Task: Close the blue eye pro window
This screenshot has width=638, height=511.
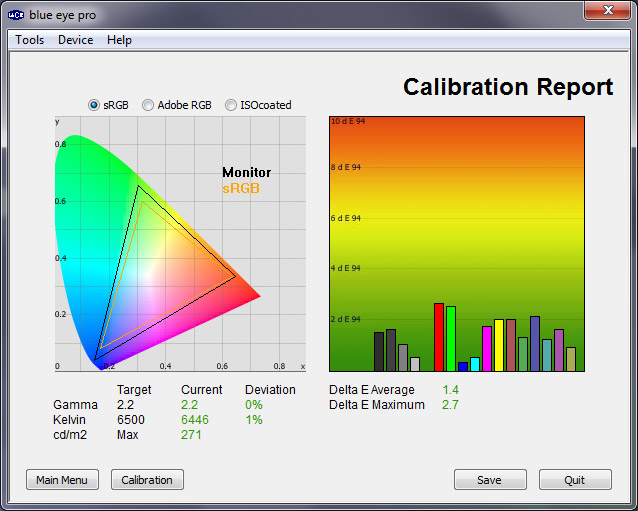Action: click(x=607, y=10)
